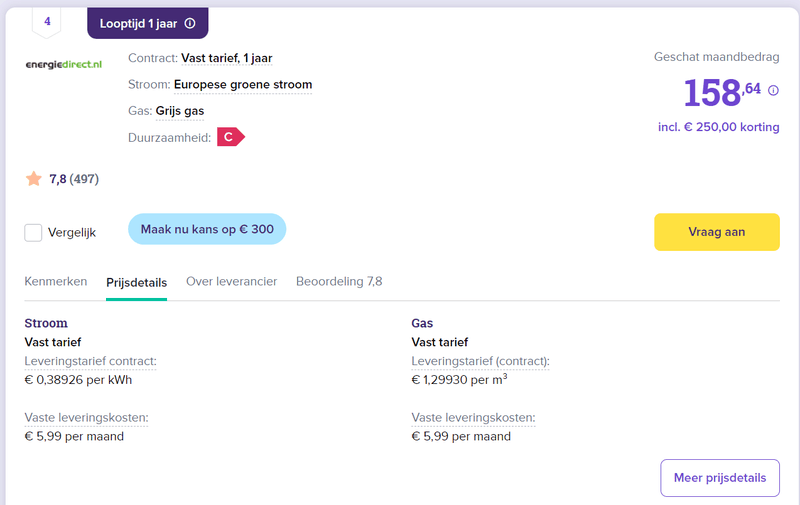Click Vast tarief under the Gas heading
800x505 pixels.
click(439, 342)
